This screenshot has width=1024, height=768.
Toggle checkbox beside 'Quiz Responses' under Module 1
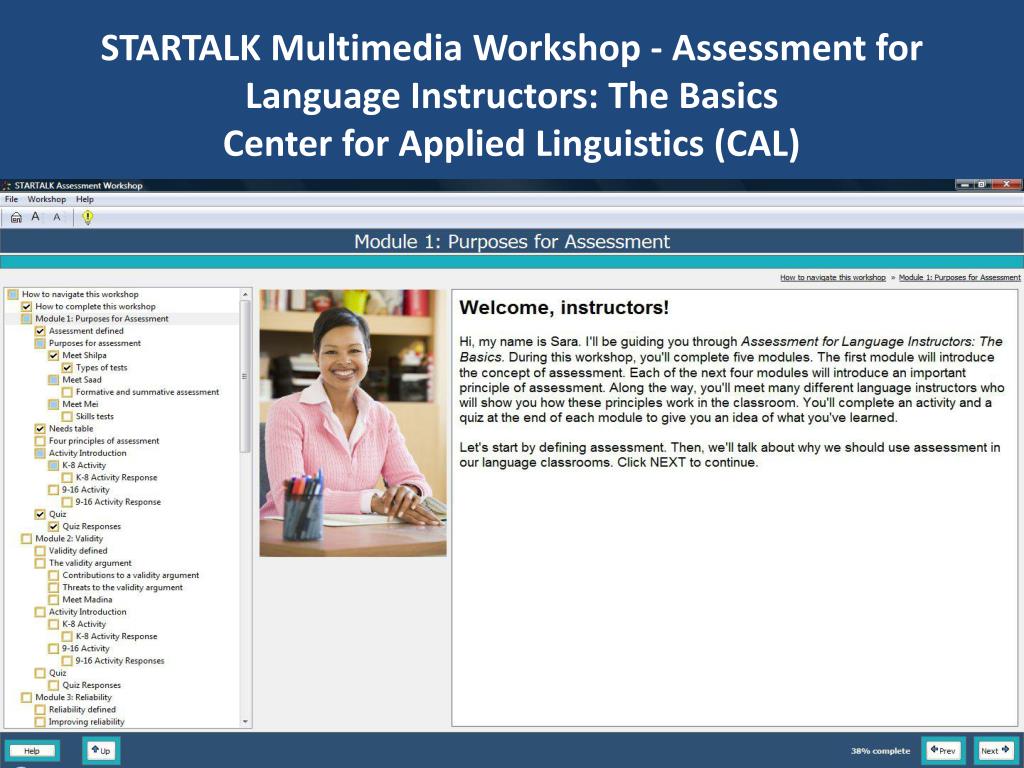pos(54,526)
